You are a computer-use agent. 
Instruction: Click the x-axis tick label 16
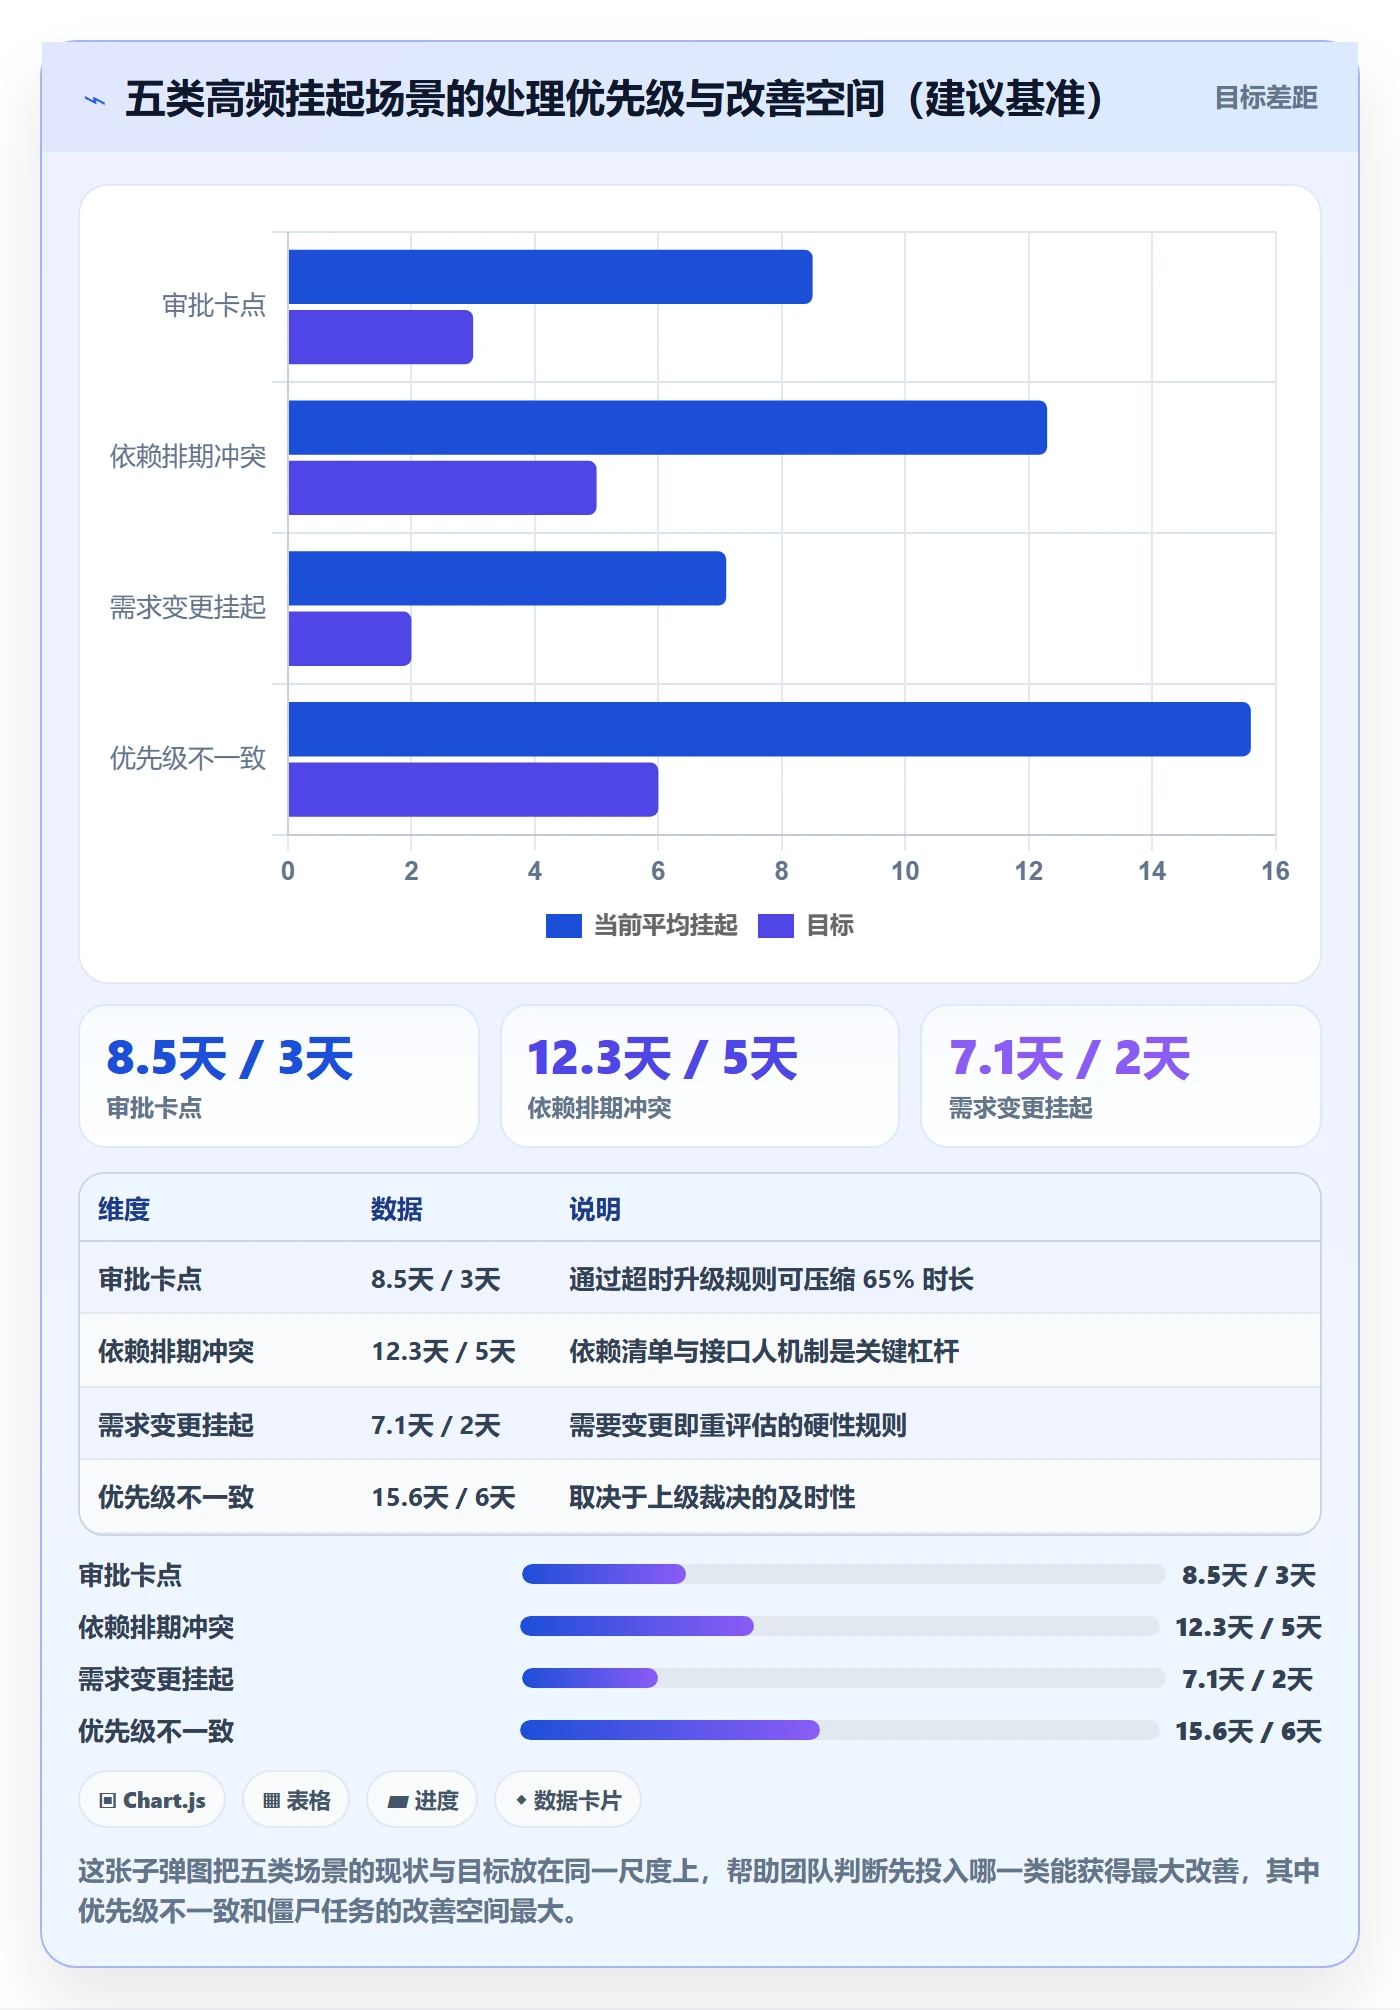(1275, 871)
